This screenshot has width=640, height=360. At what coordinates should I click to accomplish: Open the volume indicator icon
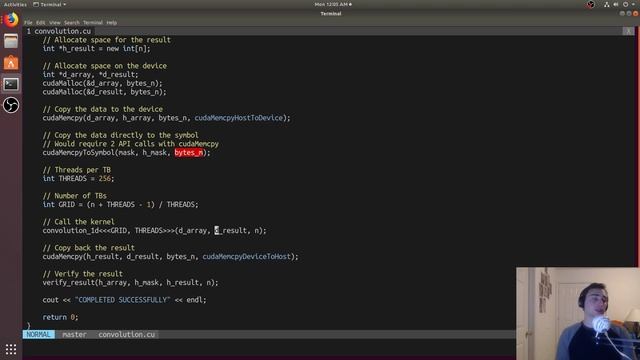616,4
